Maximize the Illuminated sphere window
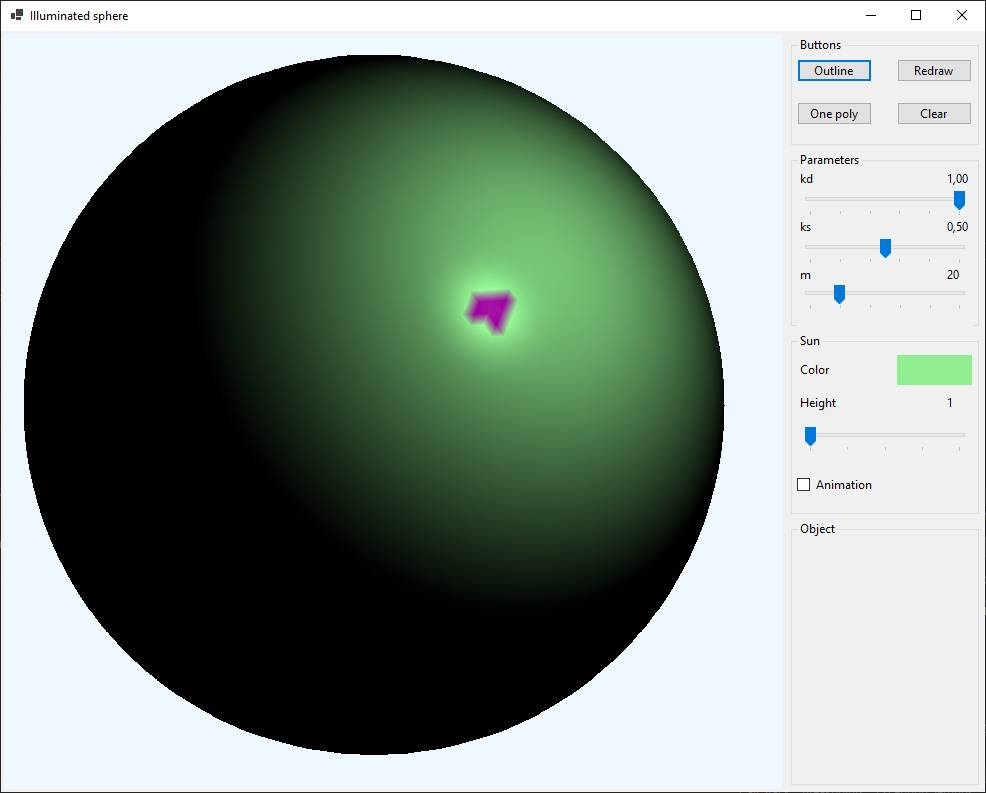 click(916, 16)
